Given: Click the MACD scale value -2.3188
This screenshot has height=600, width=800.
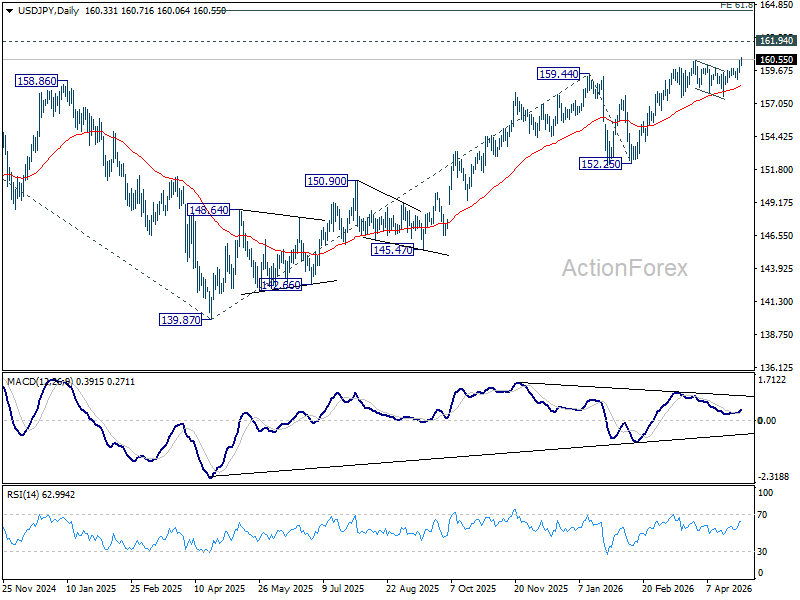Looking at the screenshot, I should click(773, 477).
